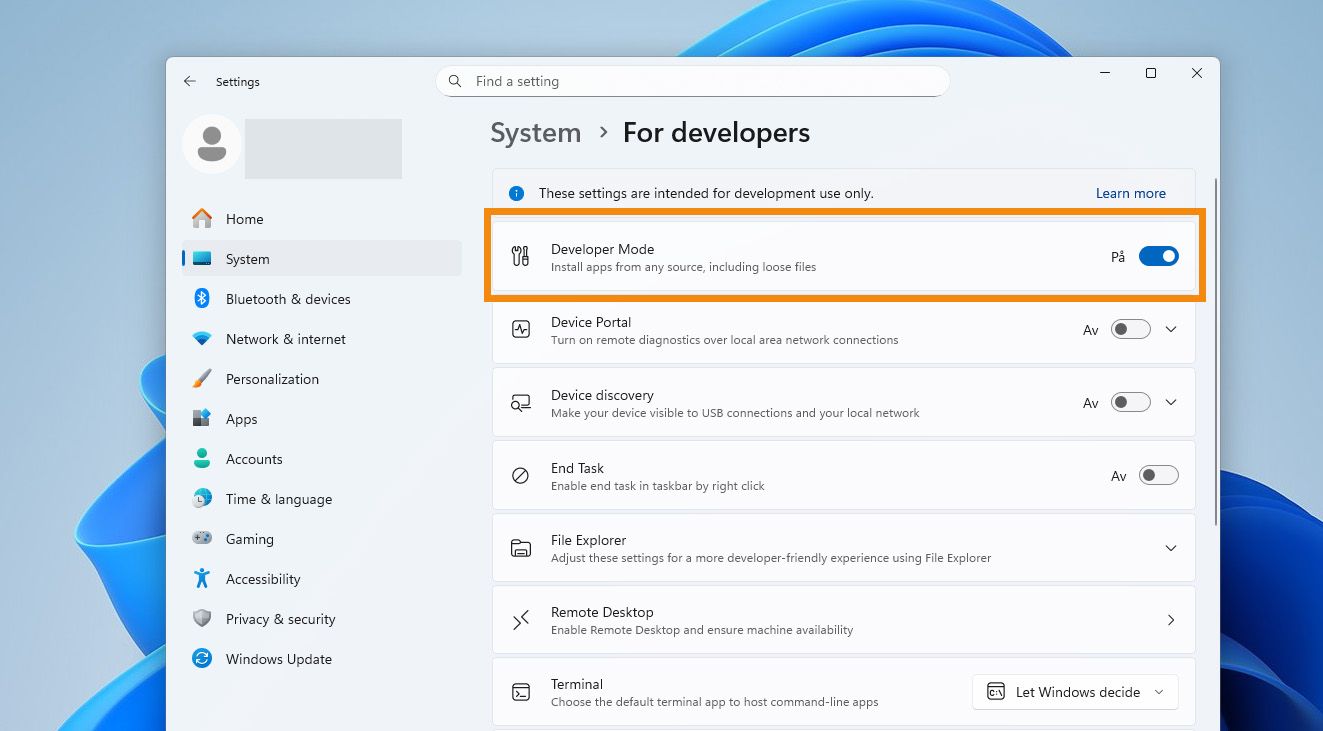The image size is (1323, 731).
Task: Navigate to System in the breadcrumb
Action: tap(535, 133)
